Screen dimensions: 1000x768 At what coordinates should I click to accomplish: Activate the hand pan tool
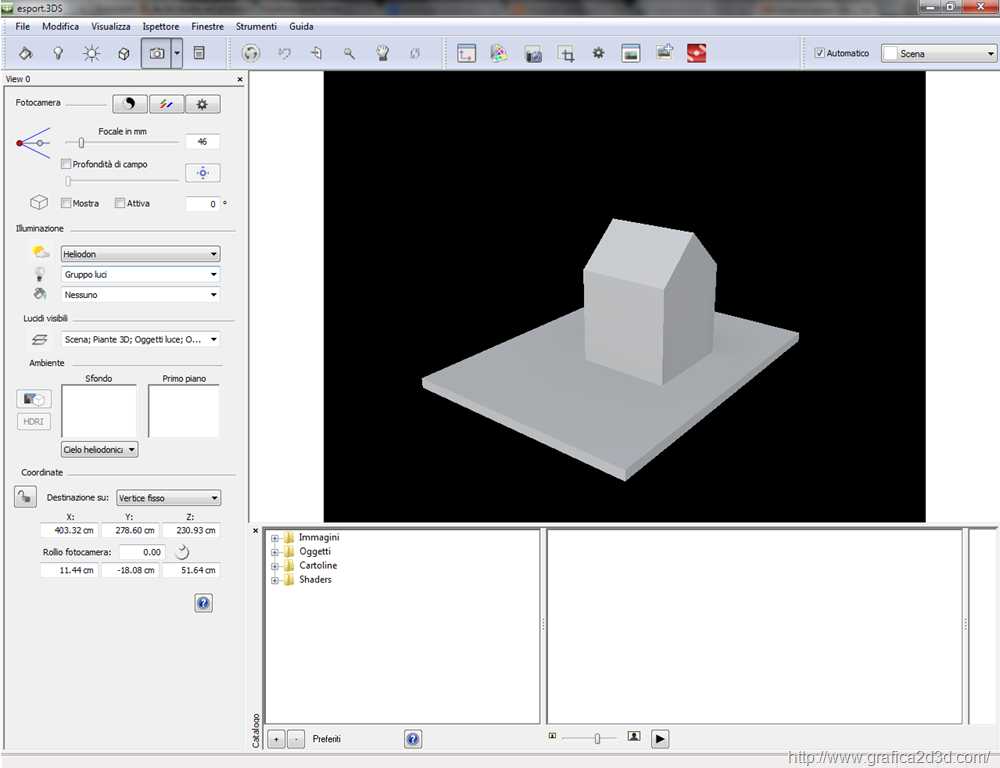[x=382, y=53]
